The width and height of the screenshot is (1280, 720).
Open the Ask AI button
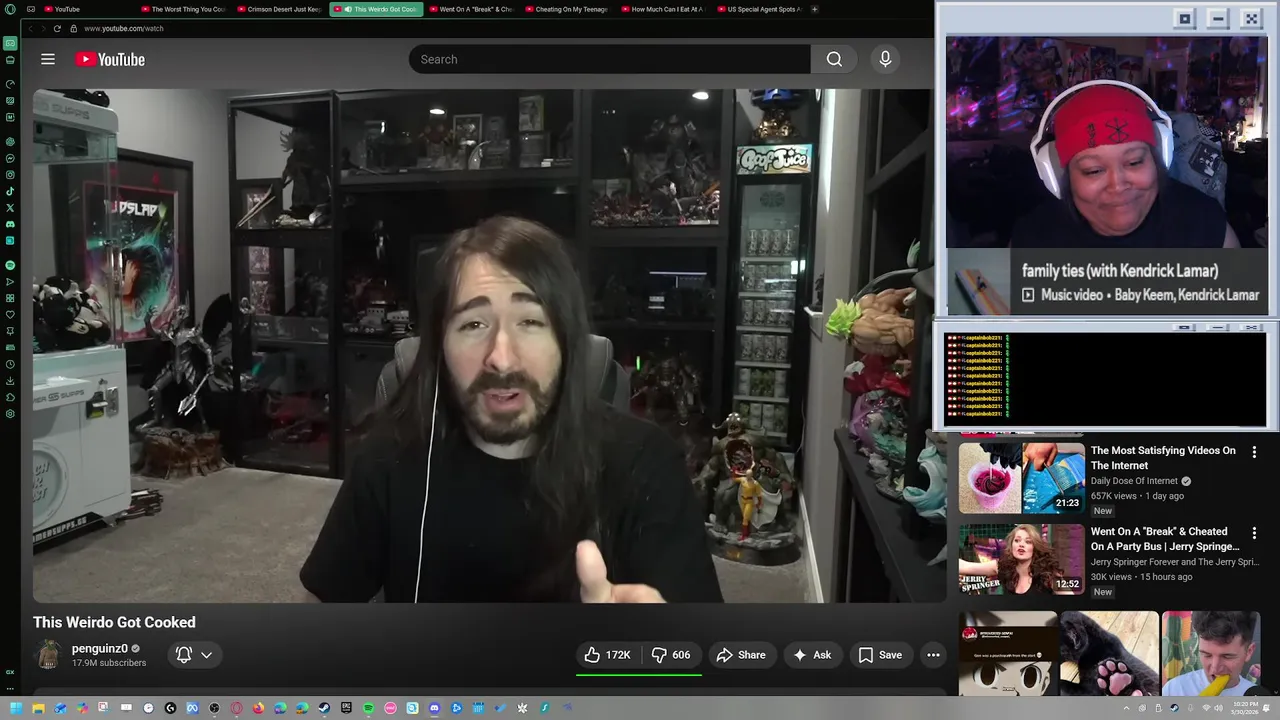point(812,655)
